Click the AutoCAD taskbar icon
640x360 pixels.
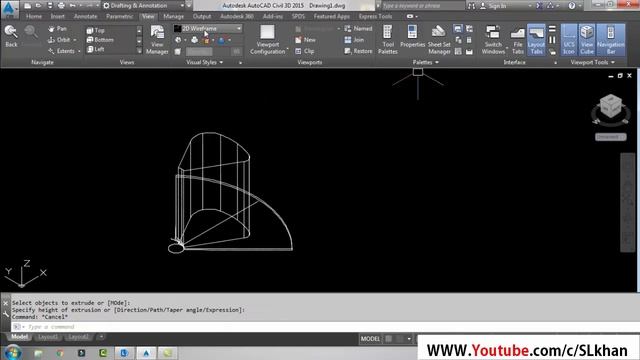point(146,353)
